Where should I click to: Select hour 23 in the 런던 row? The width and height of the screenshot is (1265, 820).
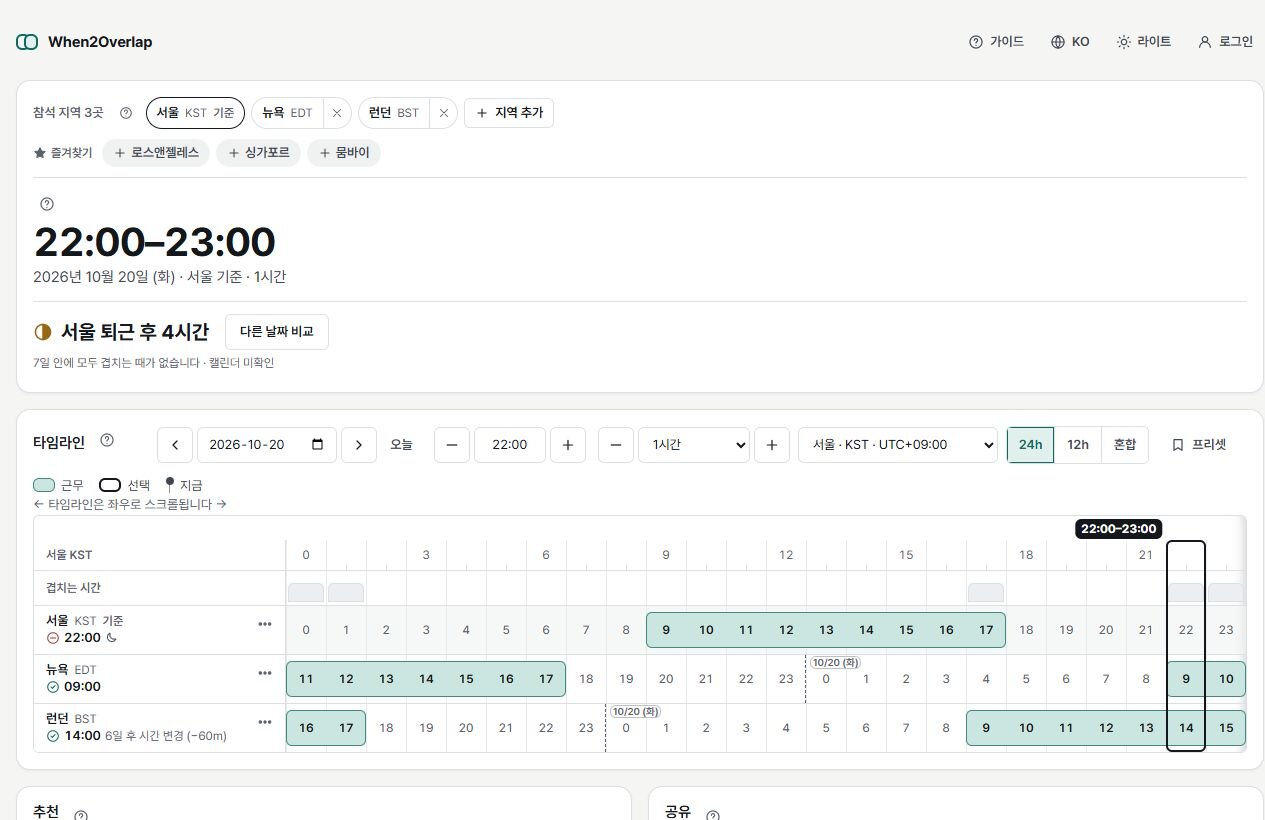pos(586,728)
